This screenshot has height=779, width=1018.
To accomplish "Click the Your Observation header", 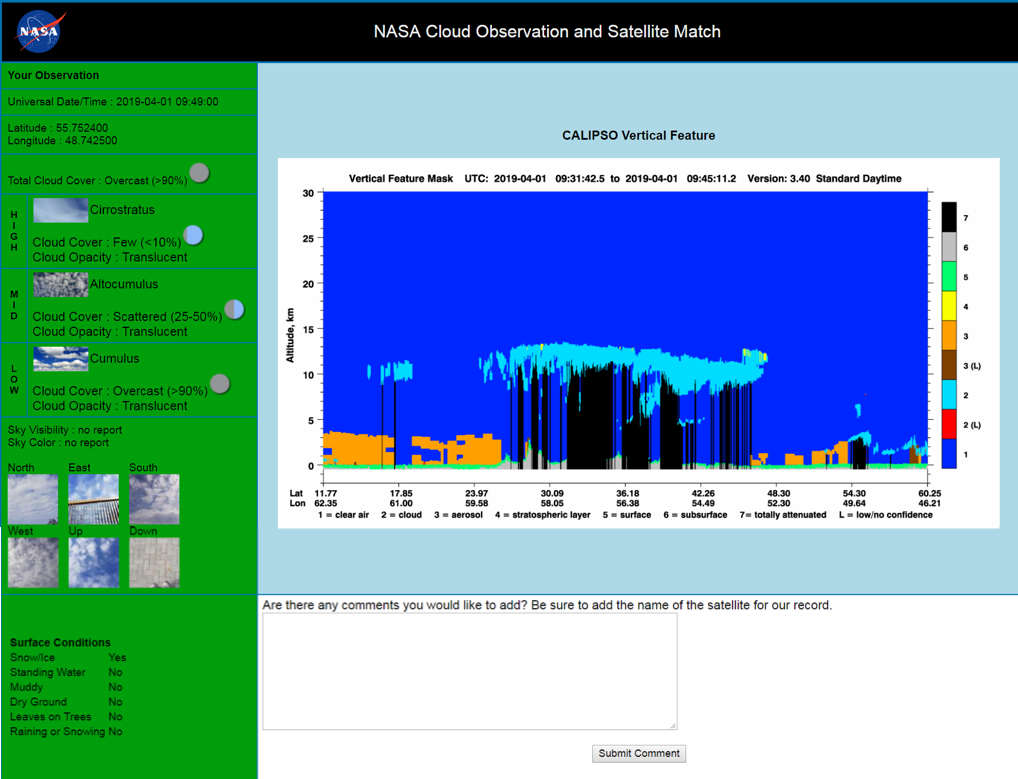I will pyautogui.click(x=53, y=75).
